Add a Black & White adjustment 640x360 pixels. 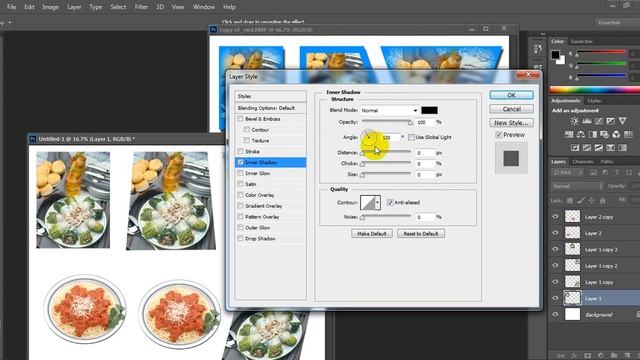[592, 134]
